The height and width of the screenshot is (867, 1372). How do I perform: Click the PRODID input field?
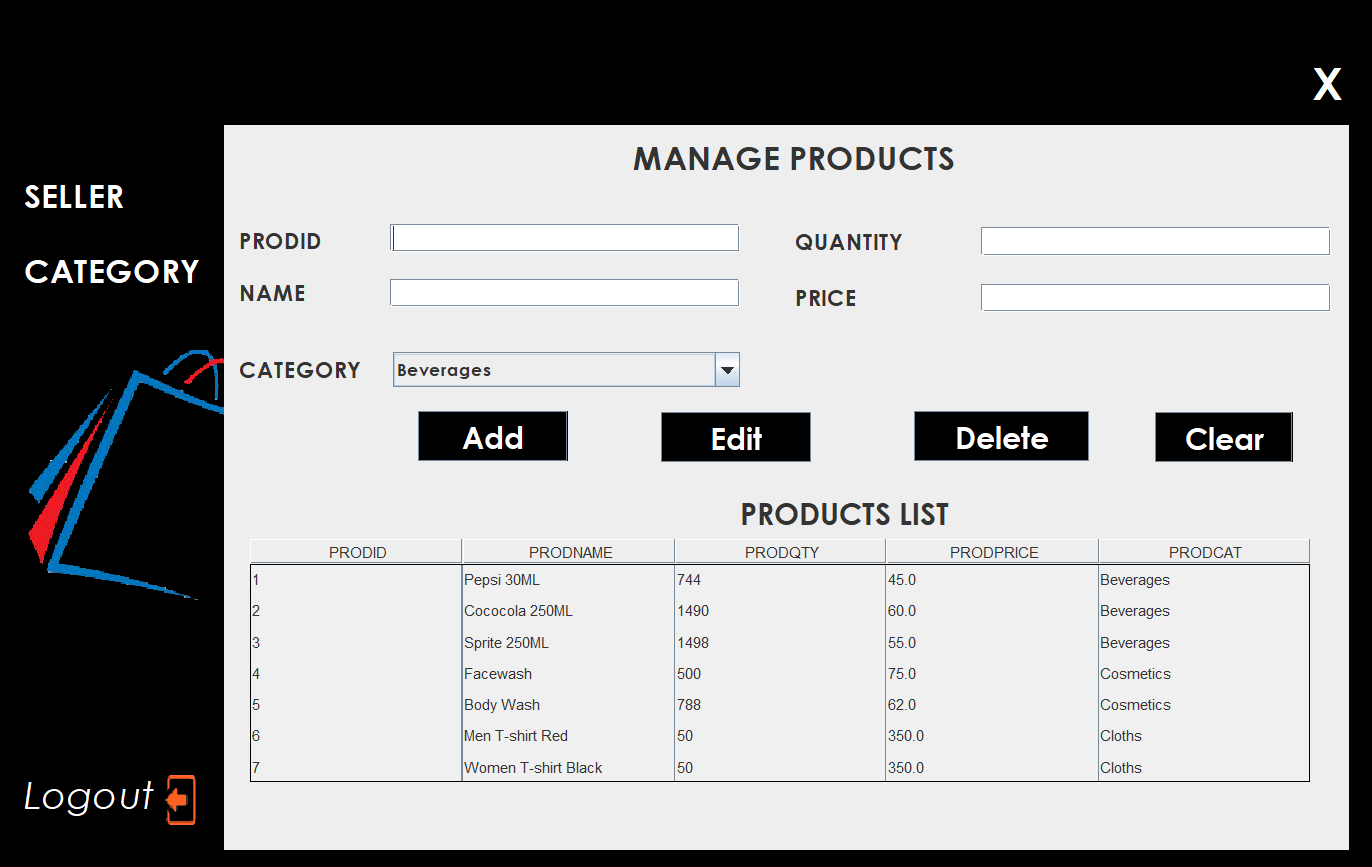pos(564,237)
